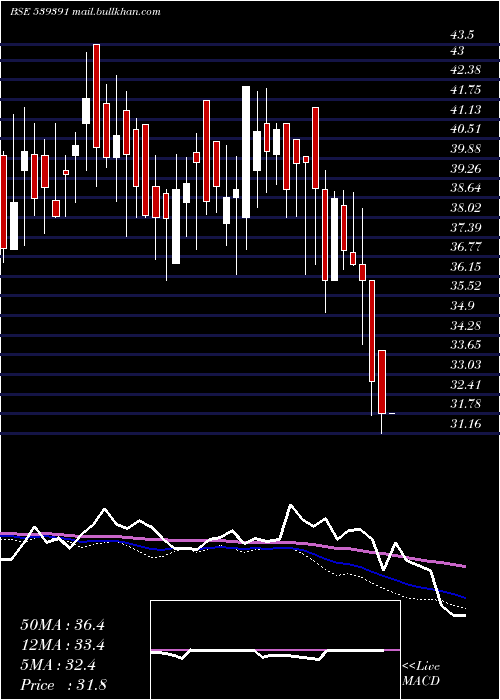Viewport: 500px width, 700px height.
Task: Click the 39.88 price axis label
Action: coord(465,148)
